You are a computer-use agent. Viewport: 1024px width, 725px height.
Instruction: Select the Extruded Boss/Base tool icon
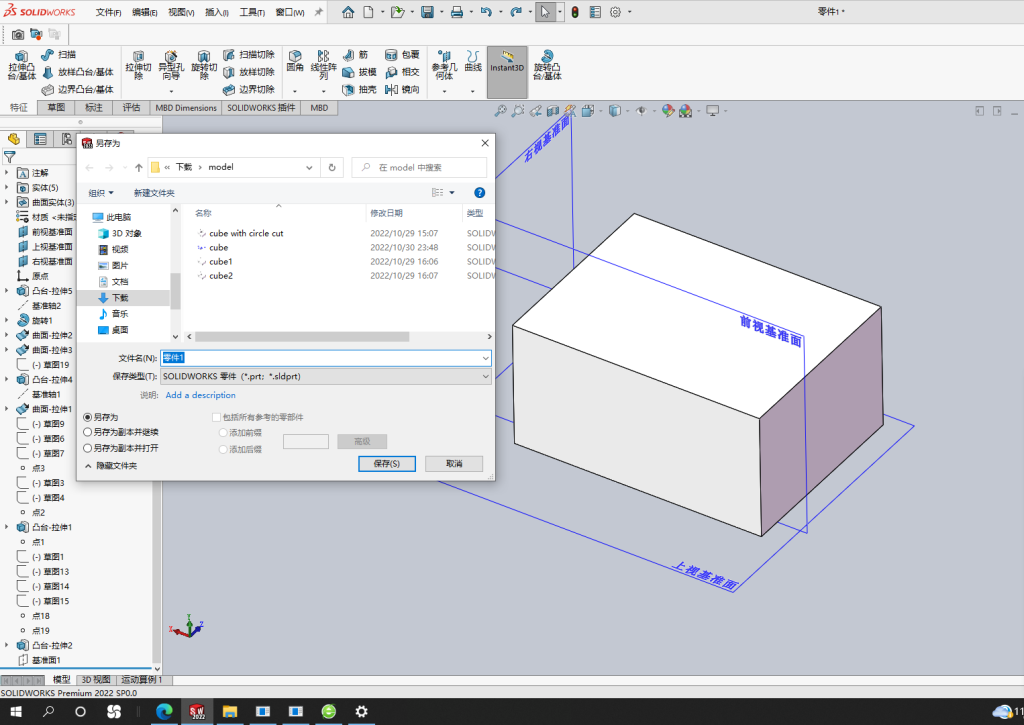pyautogui.click(x=22, y=65)
